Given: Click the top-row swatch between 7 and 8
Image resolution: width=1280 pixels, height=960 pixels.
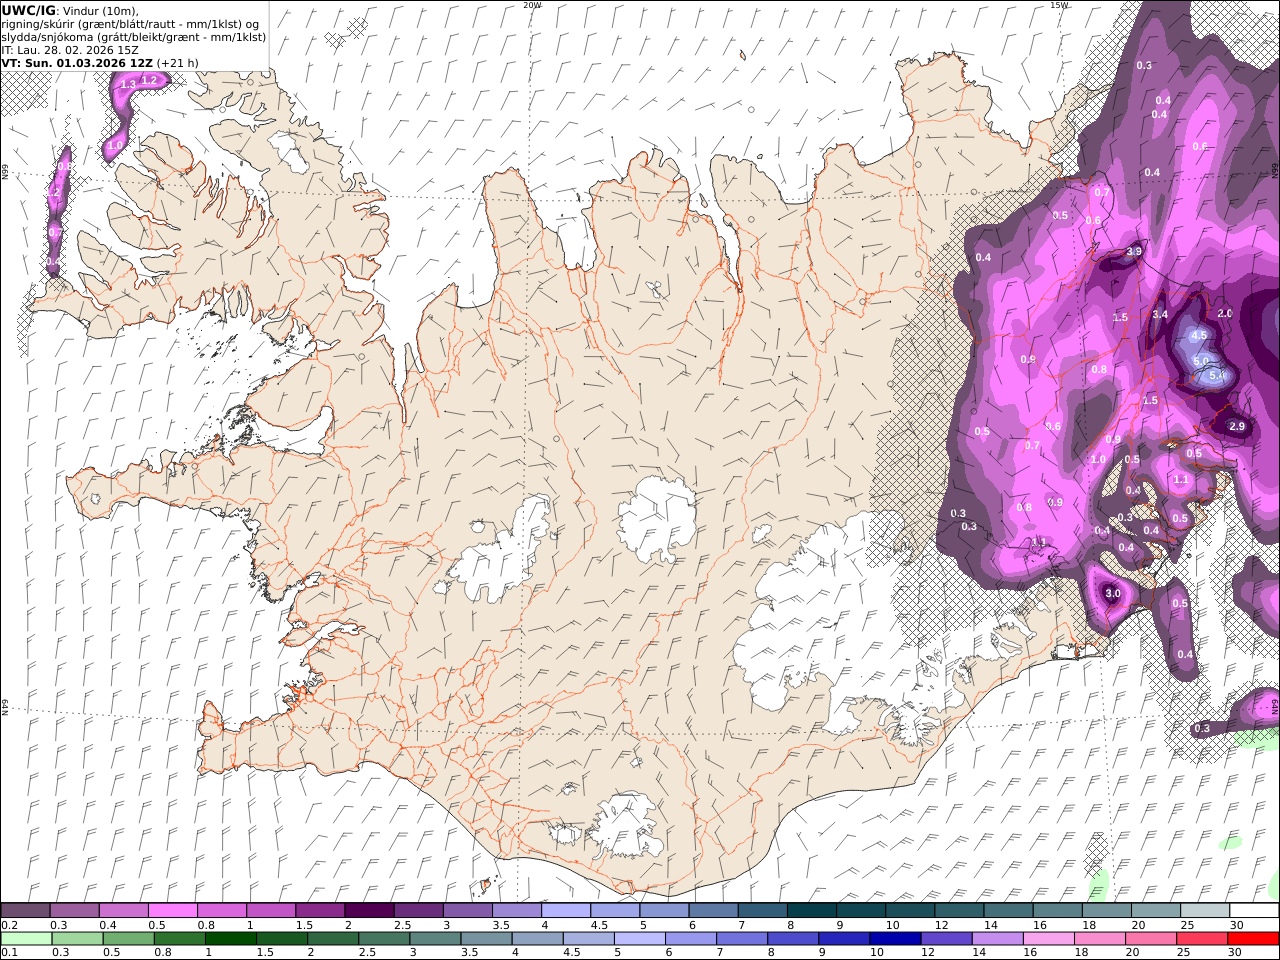Looking at the screenshot, I should click(x=762, y=911).
